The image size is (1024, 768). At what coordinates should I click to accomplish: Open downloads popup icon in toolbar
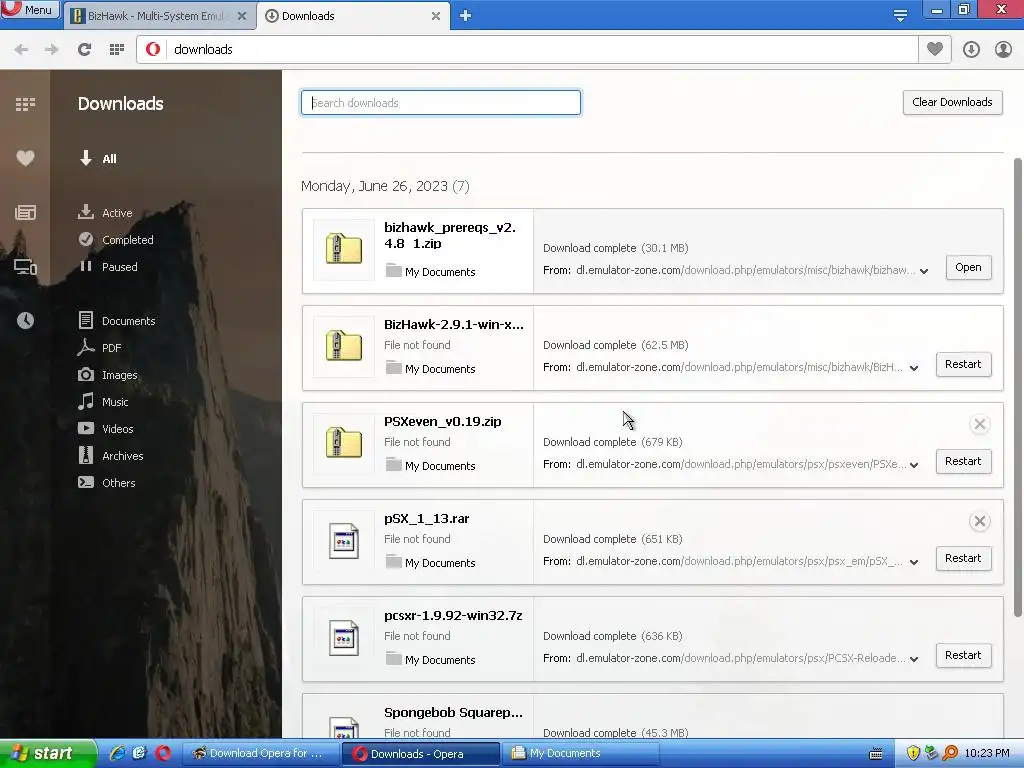click(971, 50)
